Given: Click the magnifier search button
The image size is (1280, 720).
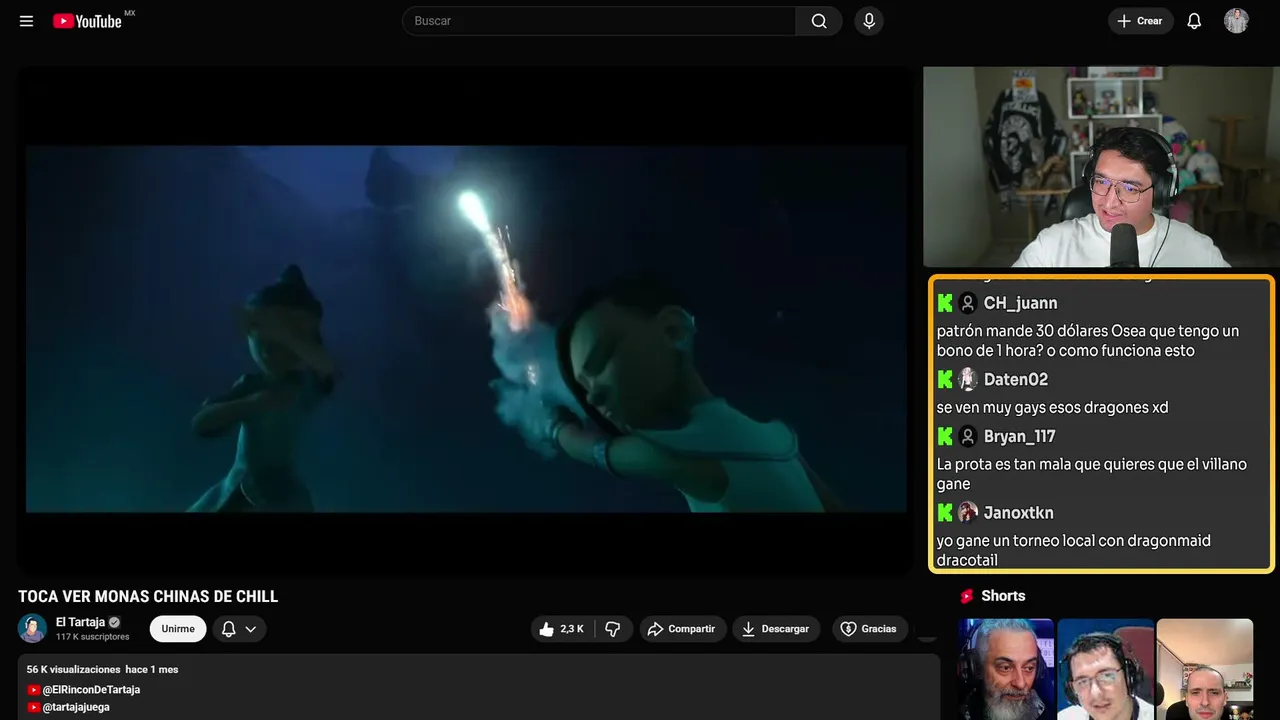Looking at the screenshot, I should (x=819, y=21).
